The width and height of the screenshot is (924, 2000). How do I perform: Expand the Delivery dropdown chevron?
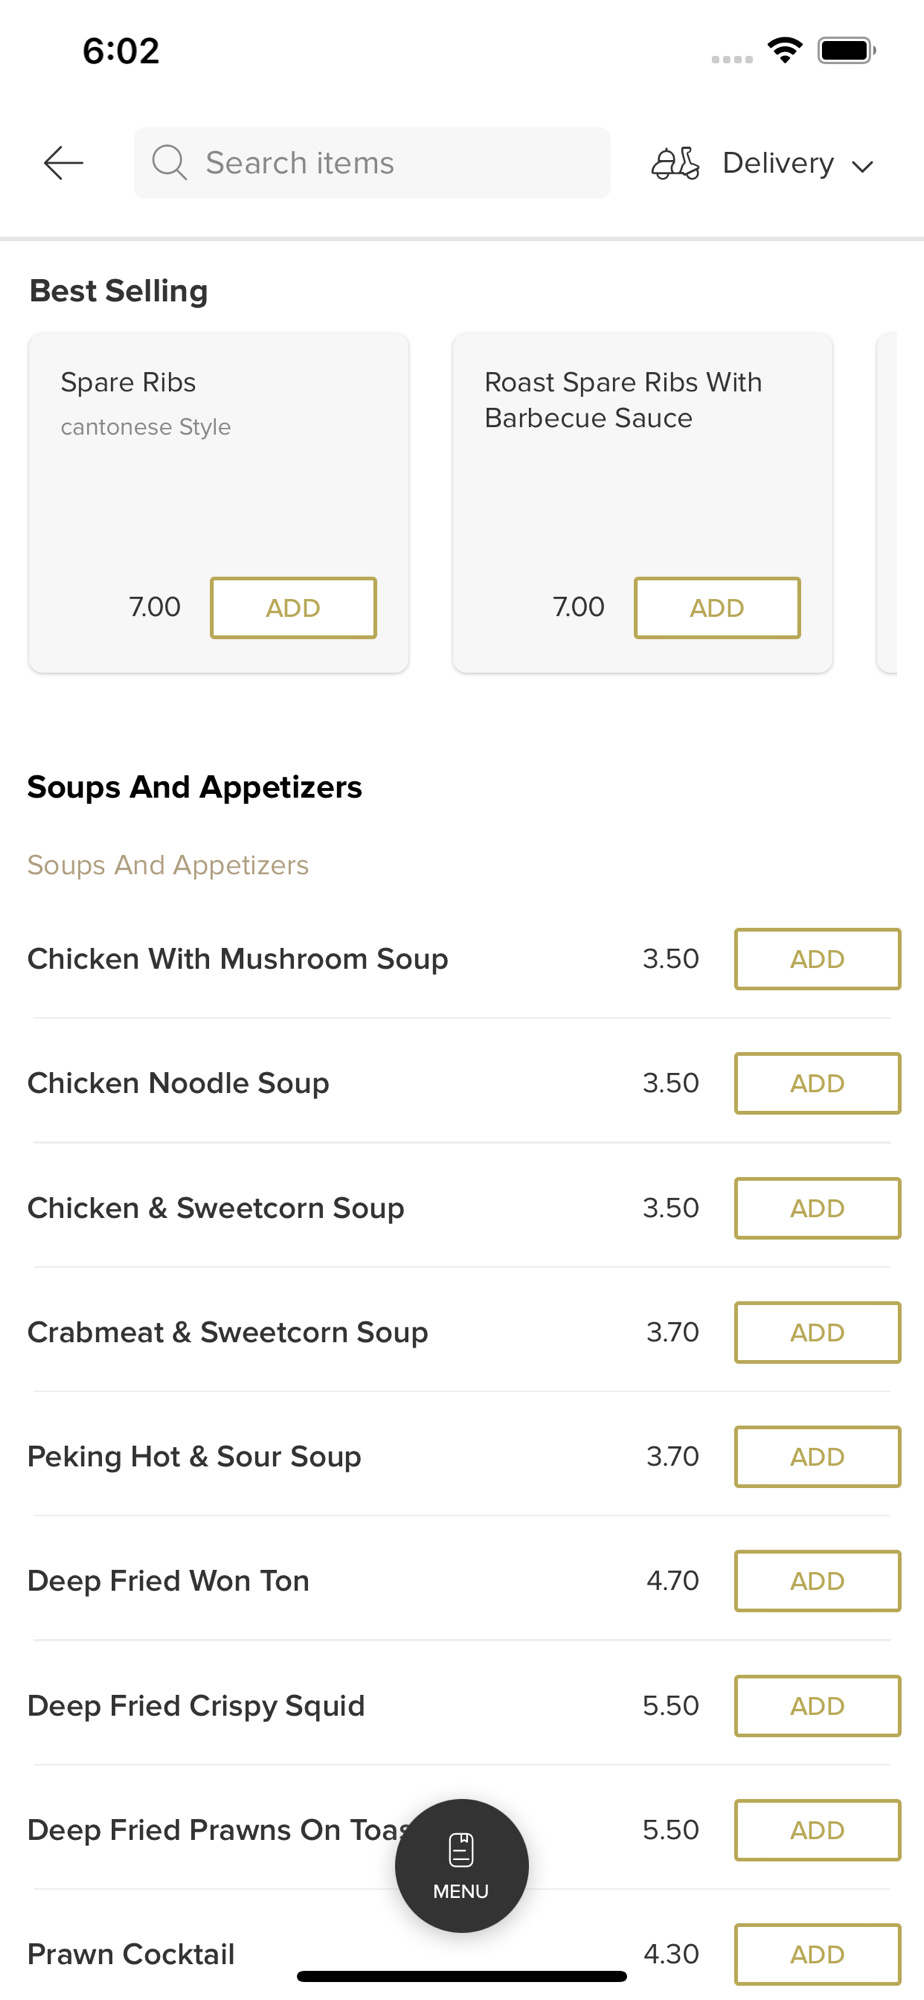click(x=863, y=166)
